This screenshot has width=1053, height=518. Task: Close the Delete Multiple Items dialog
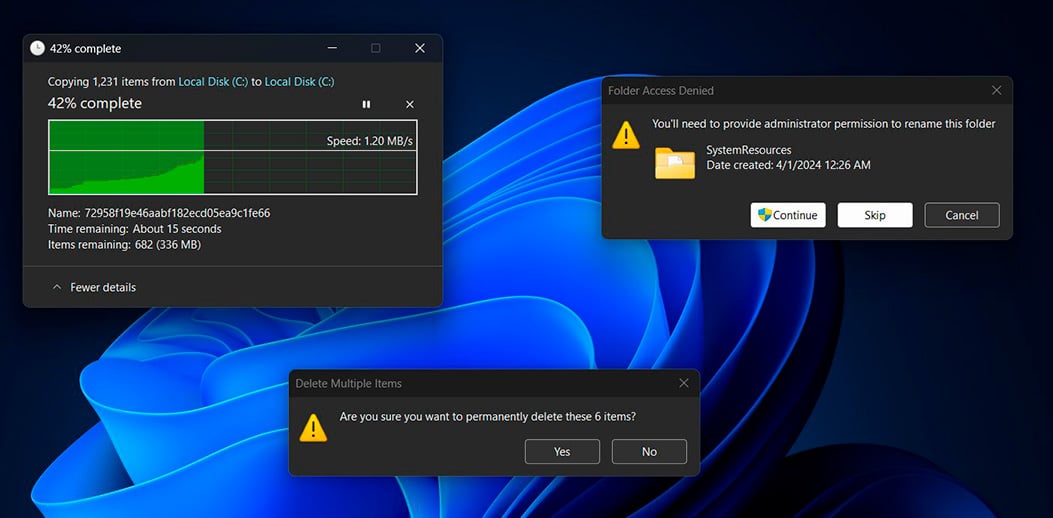684,383
